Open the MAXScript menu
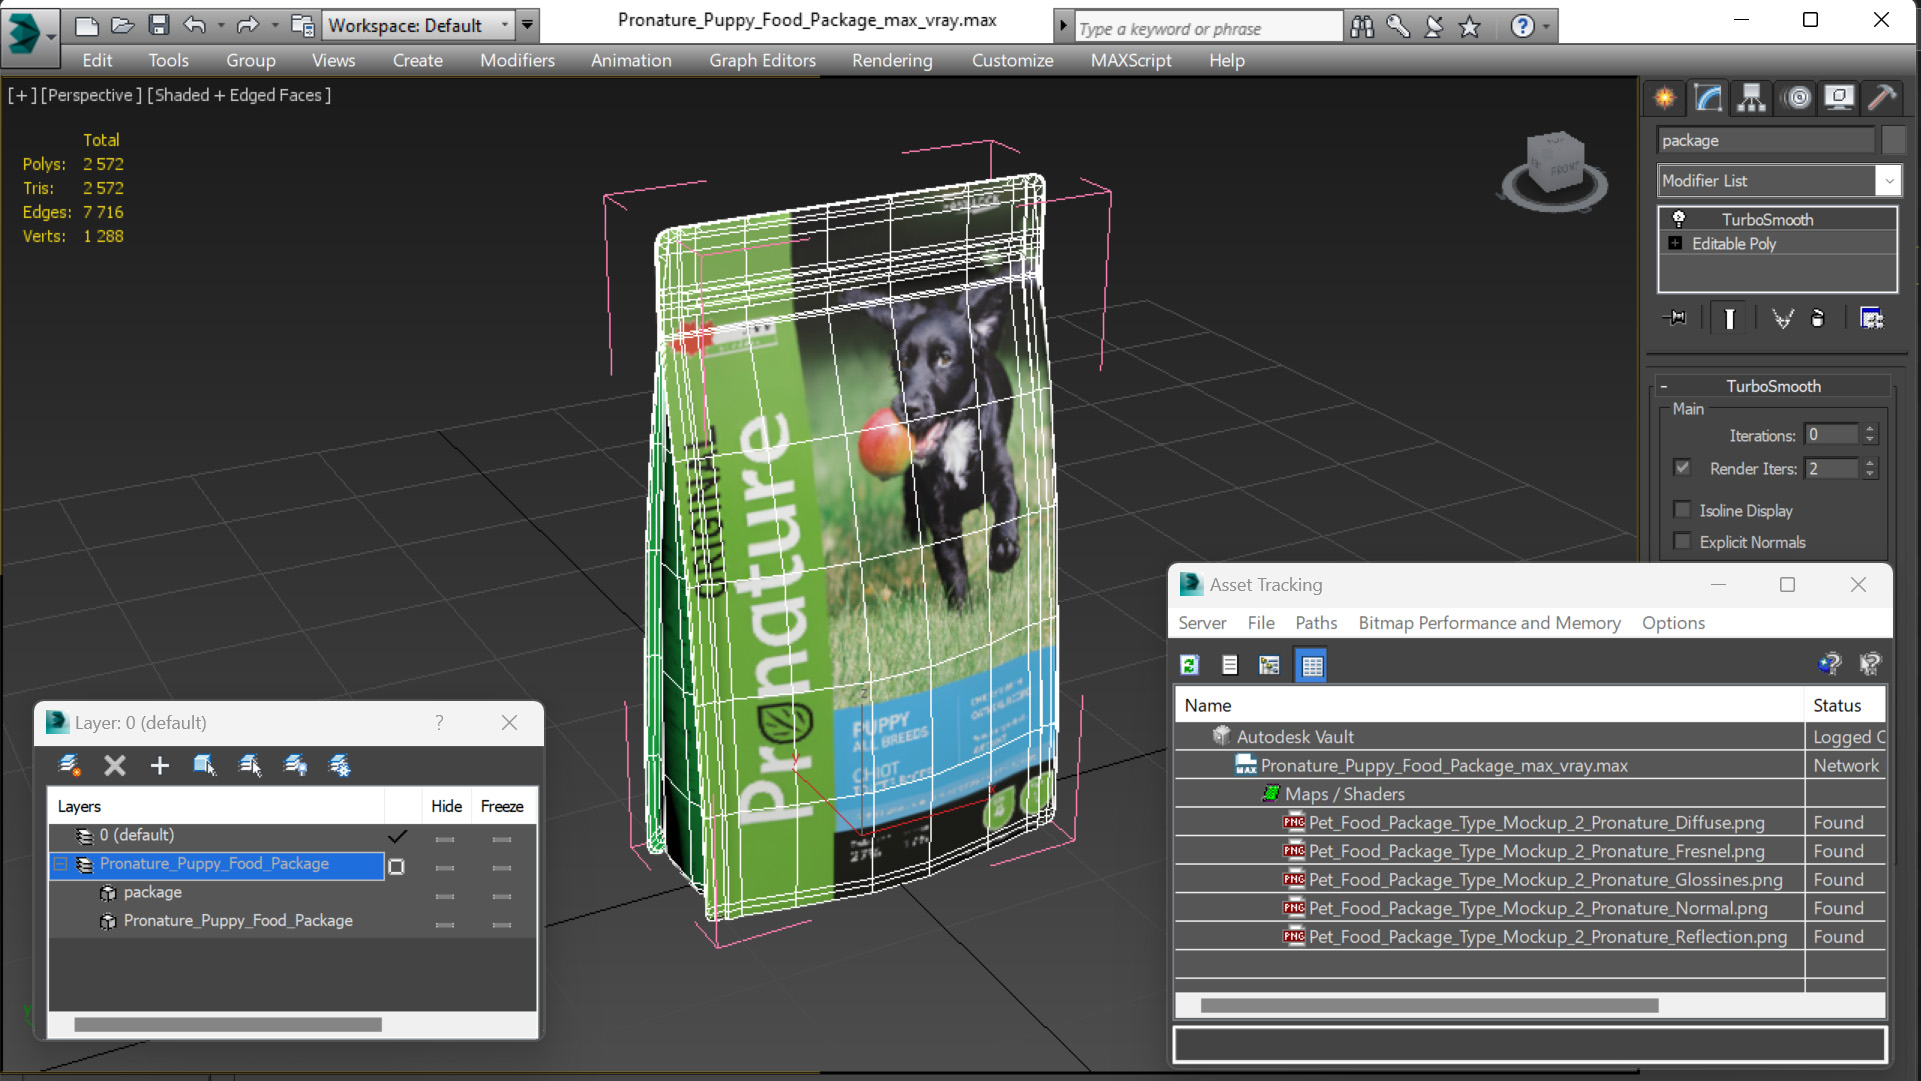This screenshot has height=1081, width=1921. (x=1131, y=60)
